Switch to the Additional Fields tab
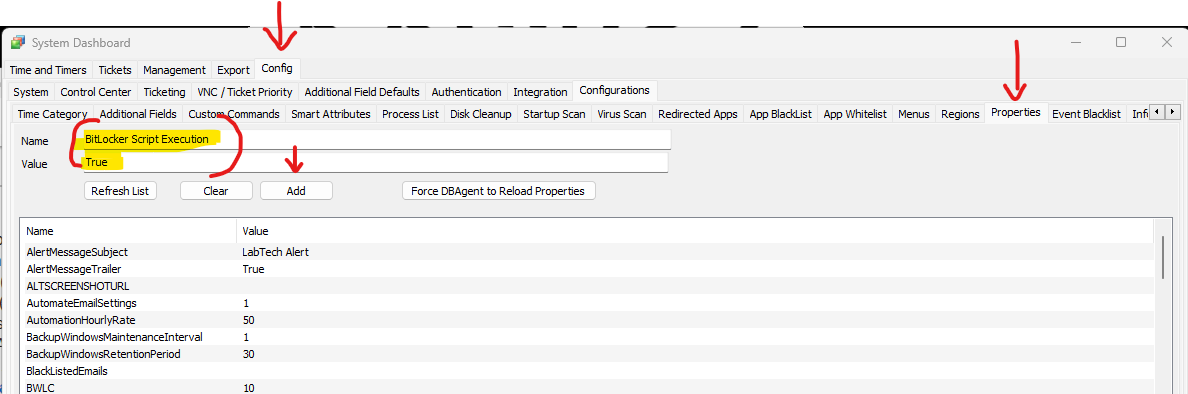 coord(138,114)
